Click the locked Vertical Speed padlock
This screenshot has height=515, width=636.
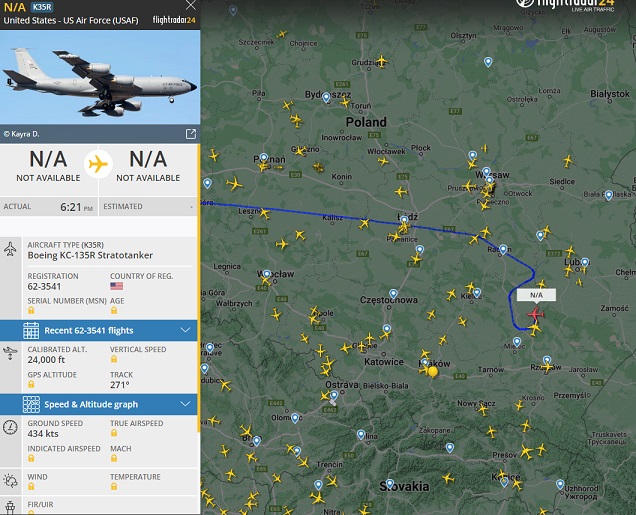pos(114,359)
